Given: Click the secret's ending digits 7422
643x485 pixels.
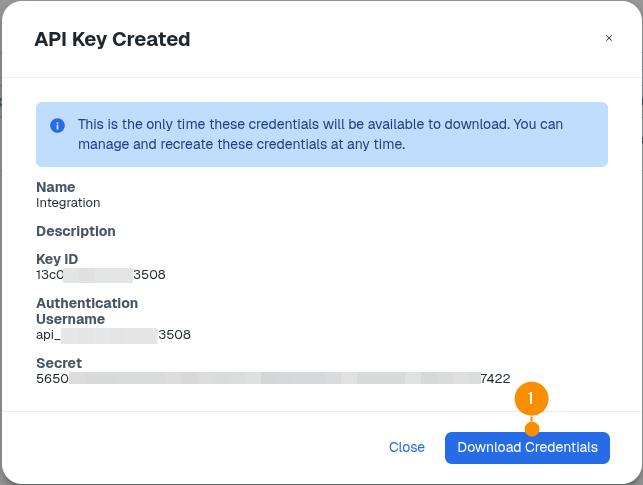Looking at the screenshot, I should pyautogui.click(x=495, y=379).
